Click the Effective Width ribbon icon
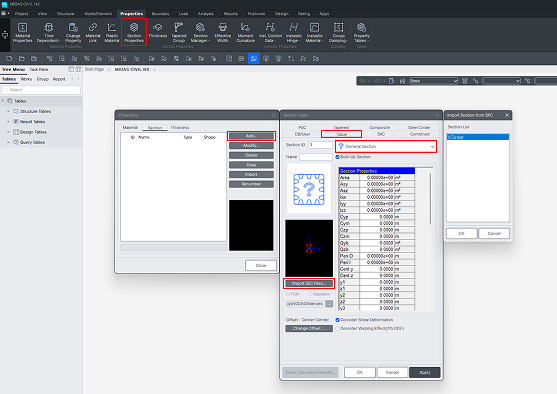This screenshot has width=557, height=394. coord(223,32)
